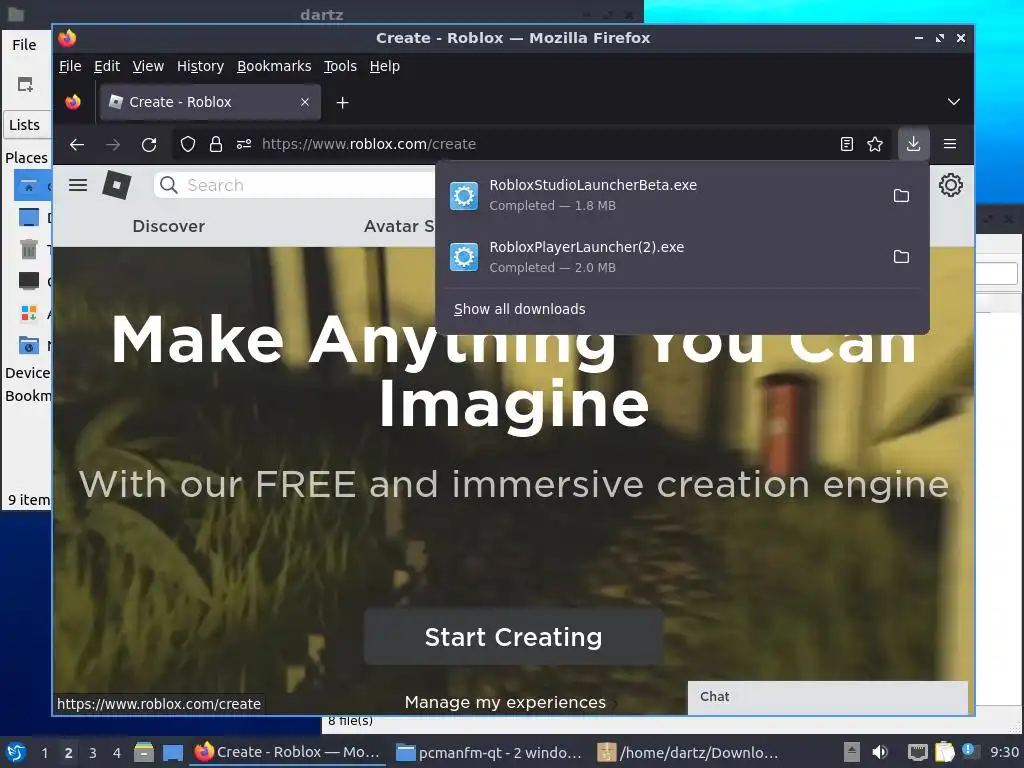
Task: Click the Firefox URL address text
Action: tap(368, 144)
